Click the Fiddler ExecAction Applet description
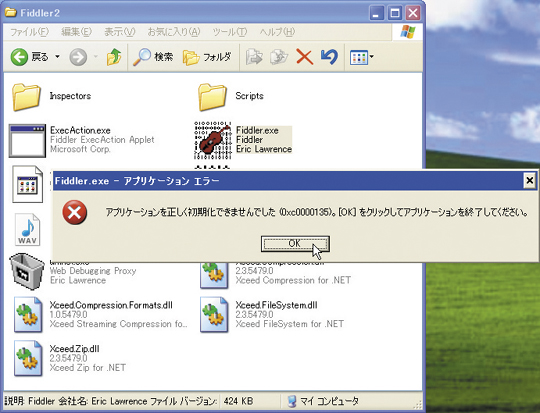The height and width of the screenshot is (413, 540). click(x=102, y=140)
